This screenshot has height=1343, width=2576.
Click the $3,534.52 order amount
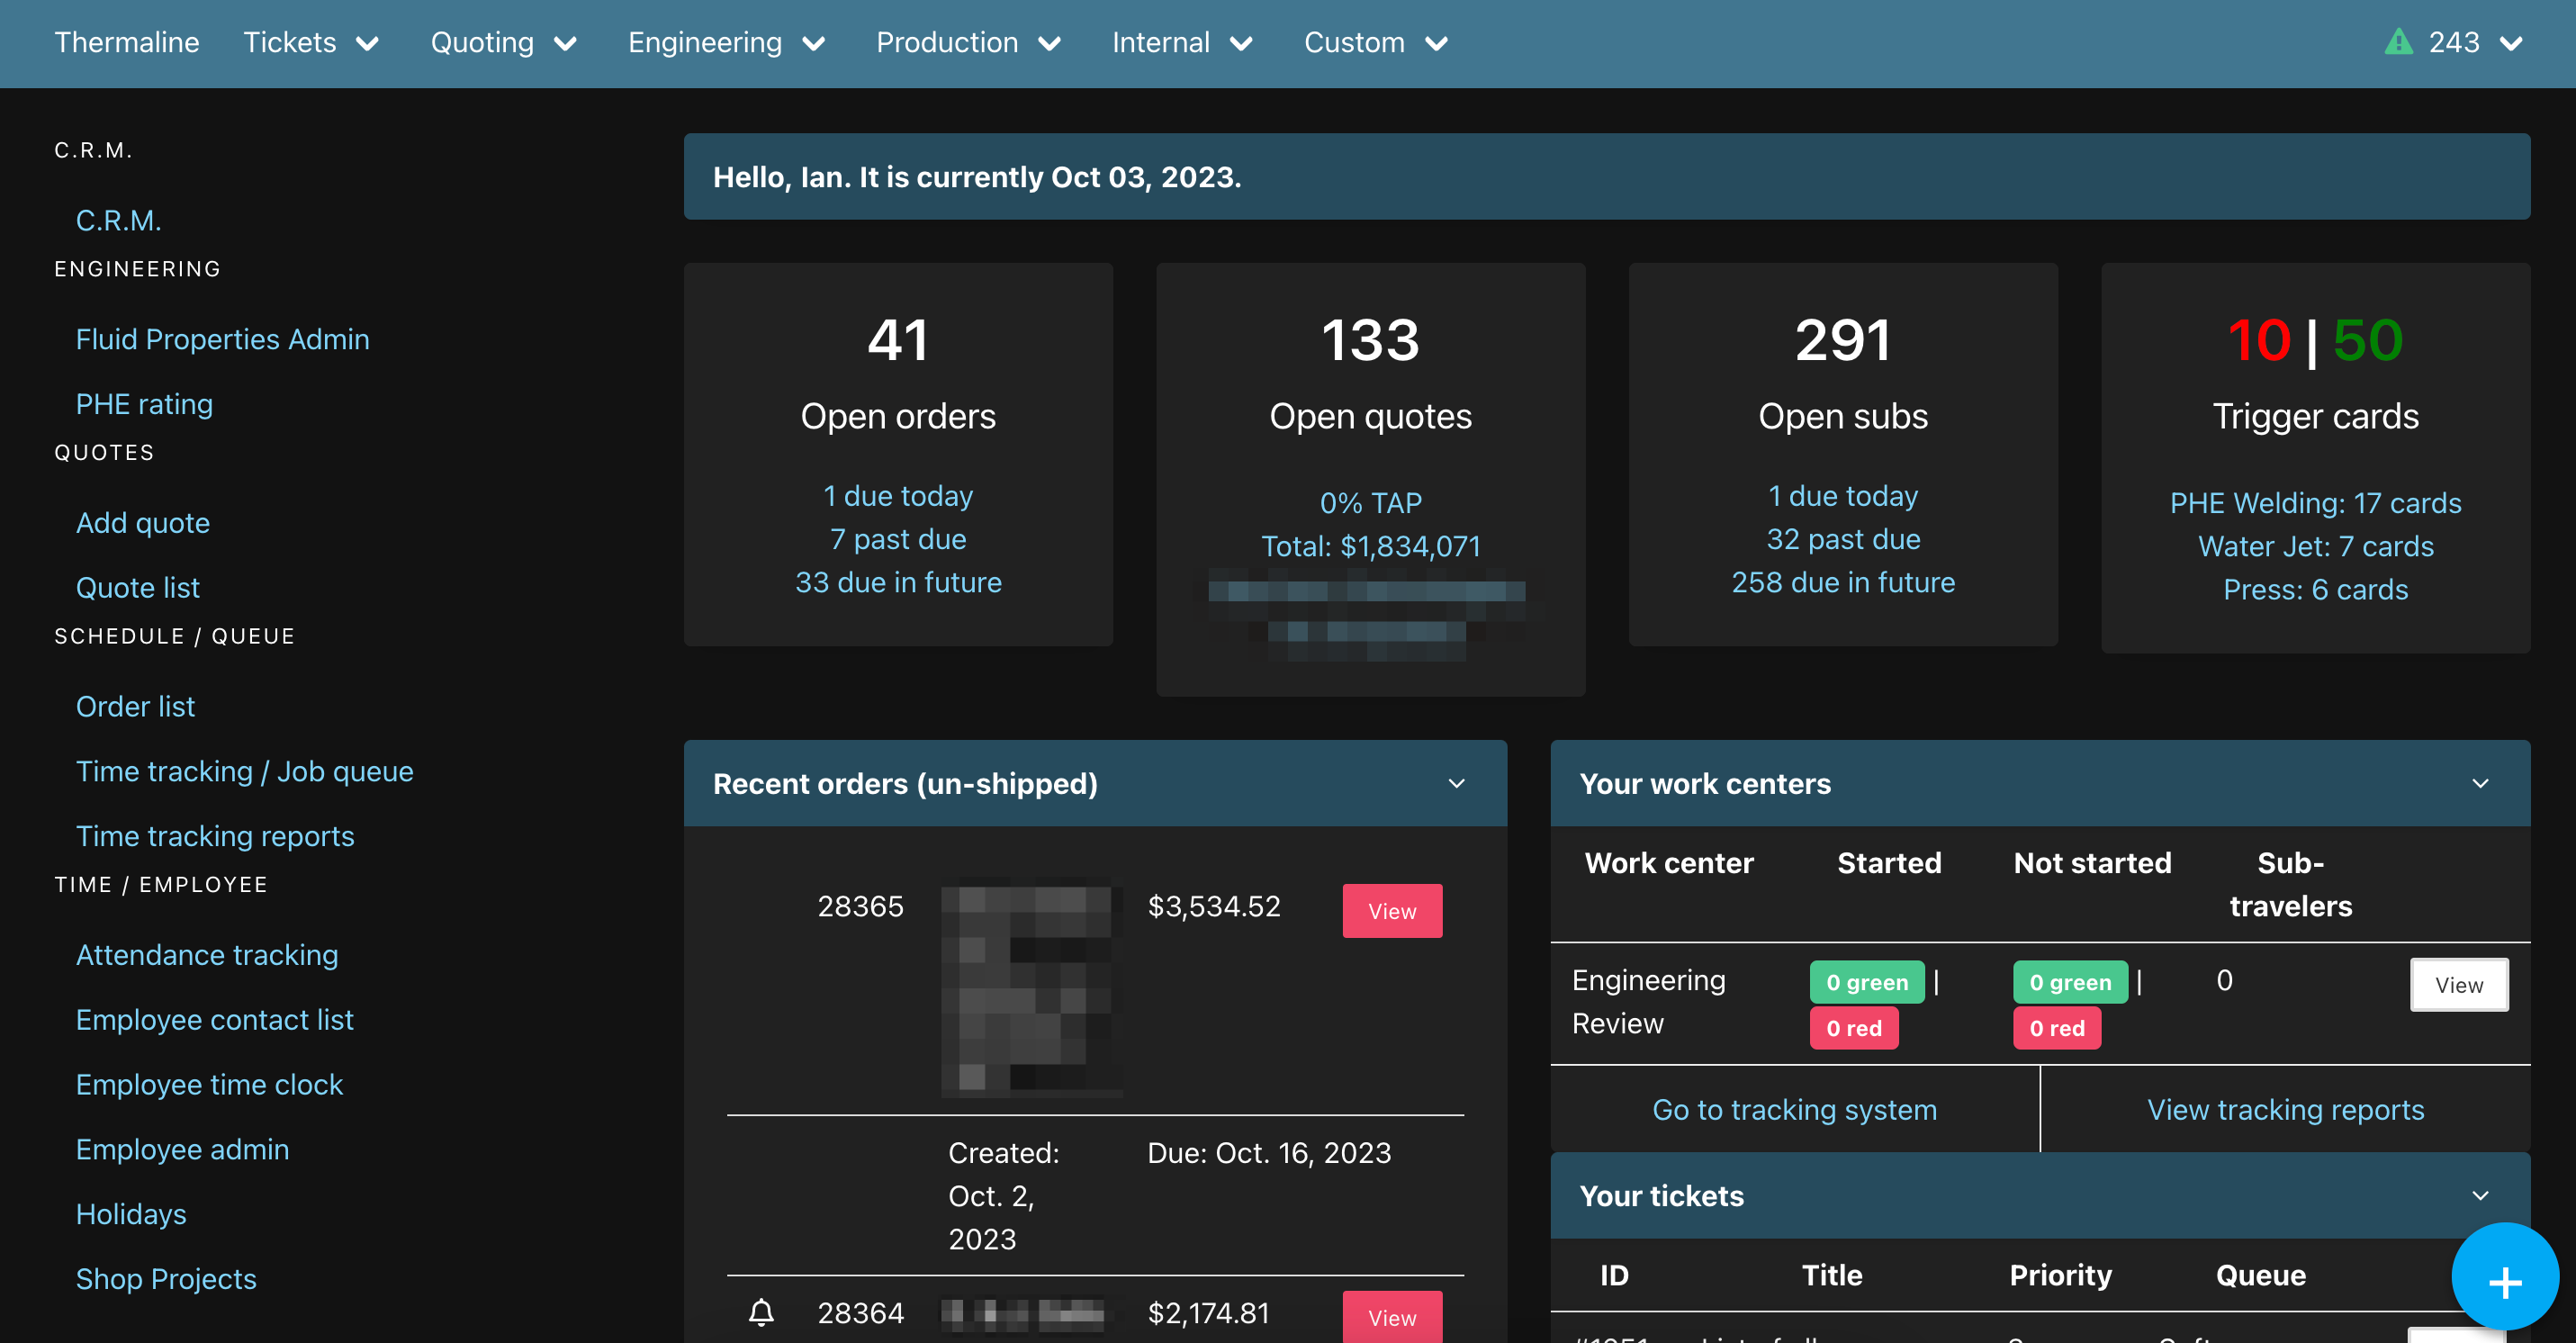coord(1213,907)
